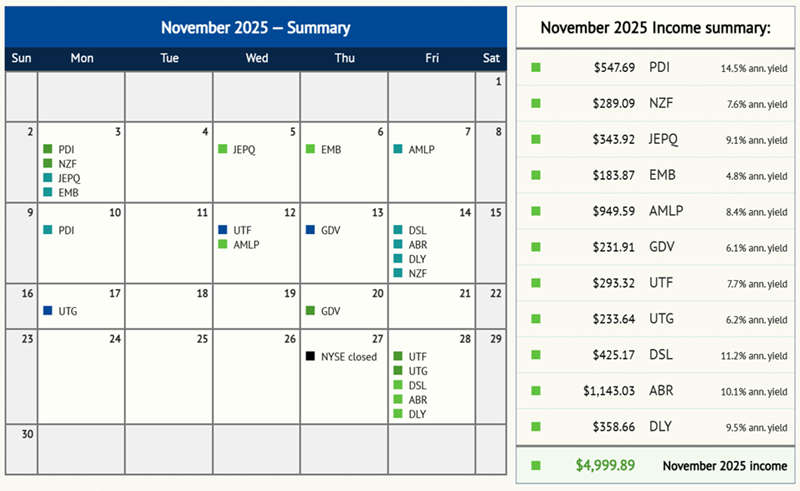The image size is (800, 491).
Task: Select EMB entry on November 6
Action: click(332, 149)
